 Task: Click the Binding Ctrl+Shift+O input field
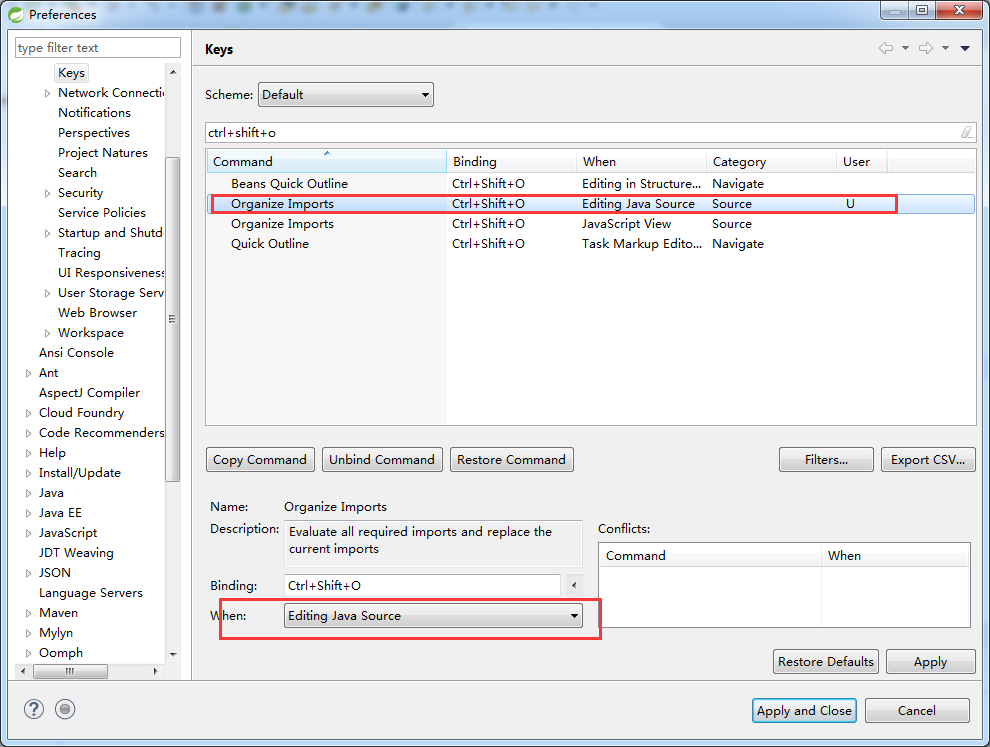coord(422,585)
